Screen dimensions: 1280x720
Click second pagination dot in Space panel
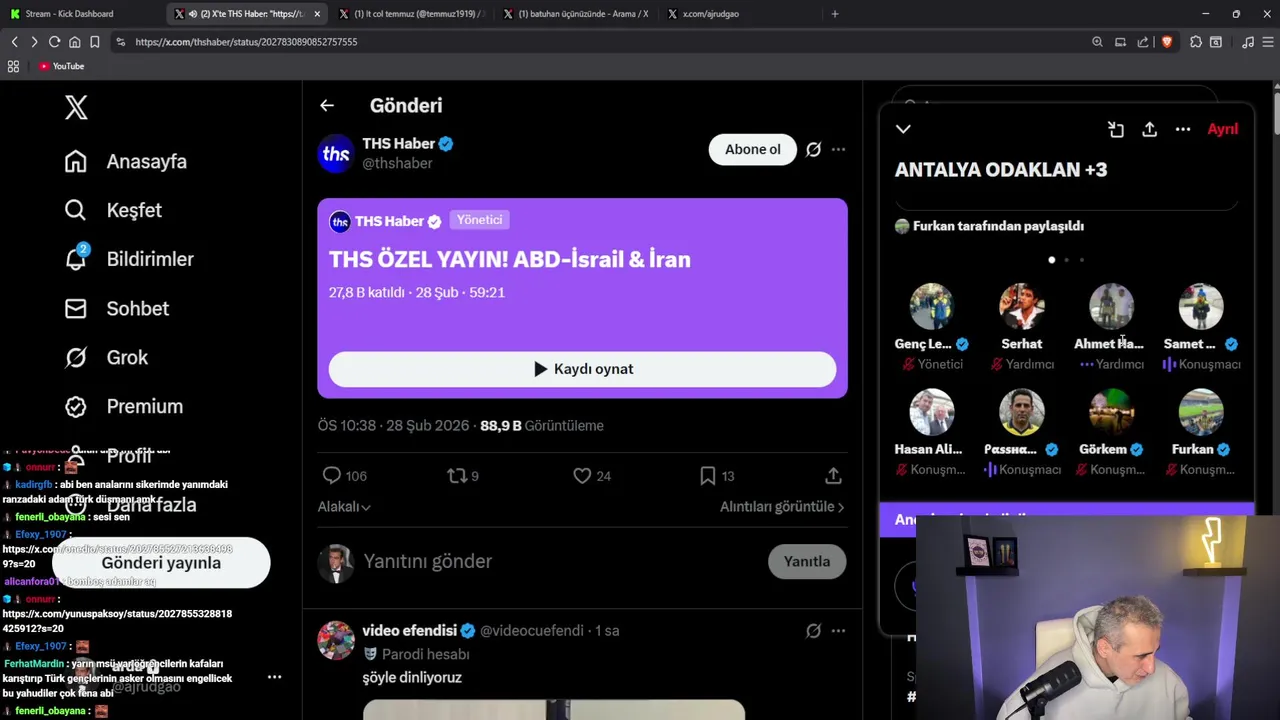[x=1066, y=260]
